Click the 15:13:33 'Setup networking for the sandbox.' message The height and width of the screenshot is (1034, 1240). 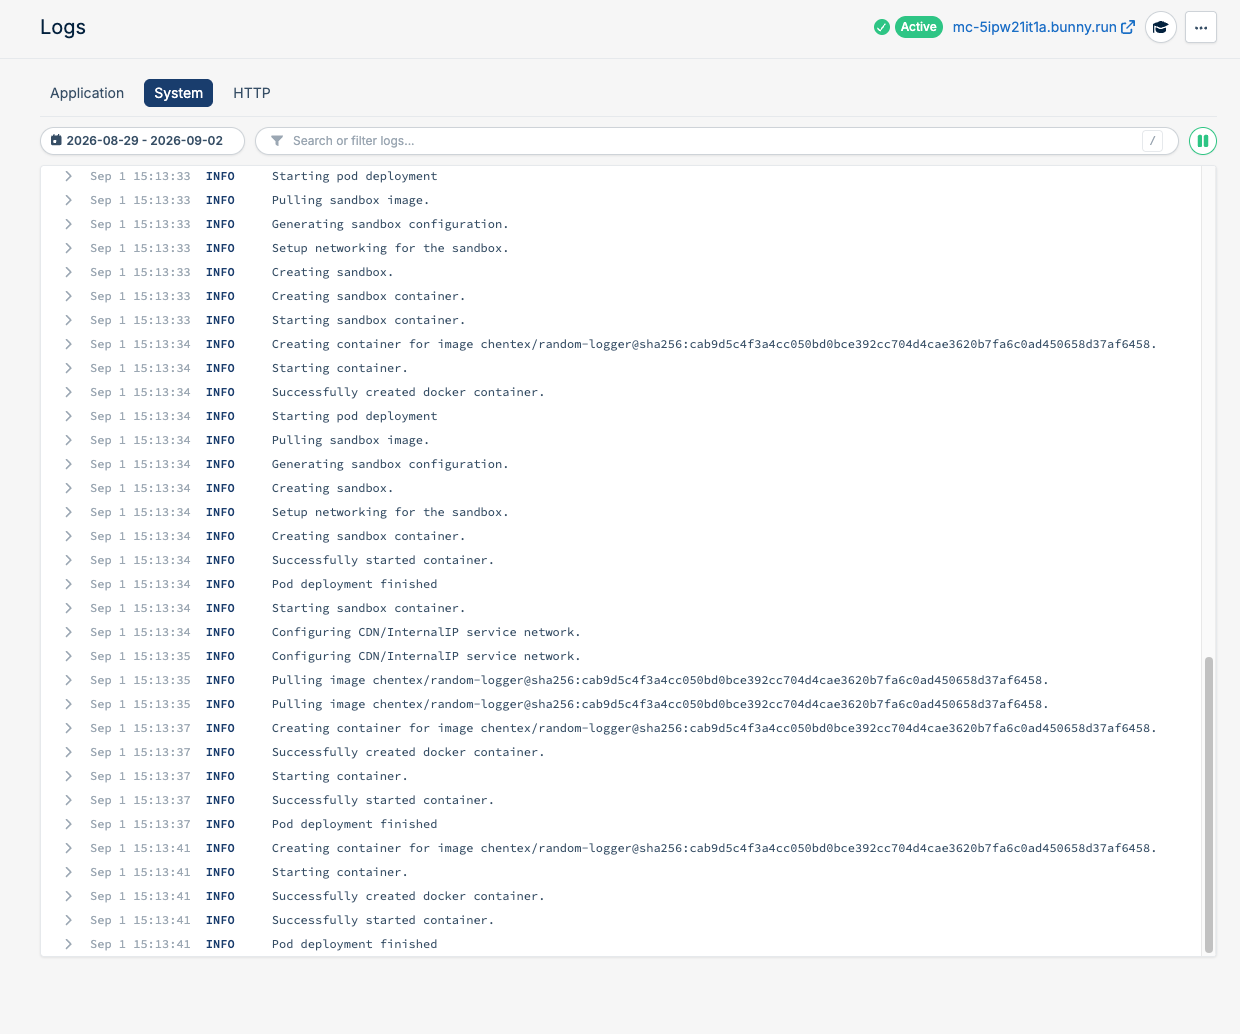coord(390,248)
